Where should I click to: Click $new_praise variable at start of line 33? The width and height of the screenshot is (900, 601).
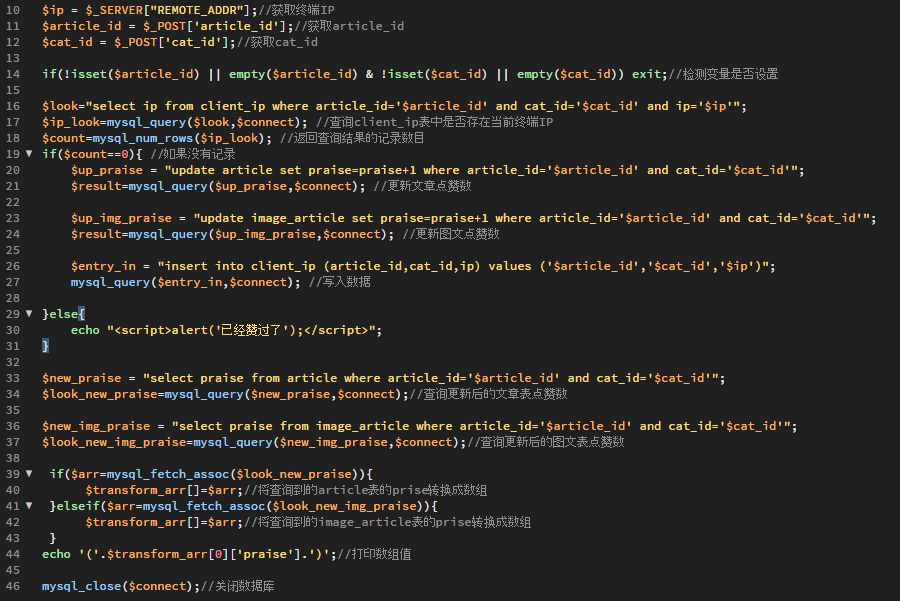click(x=82, y=378)
